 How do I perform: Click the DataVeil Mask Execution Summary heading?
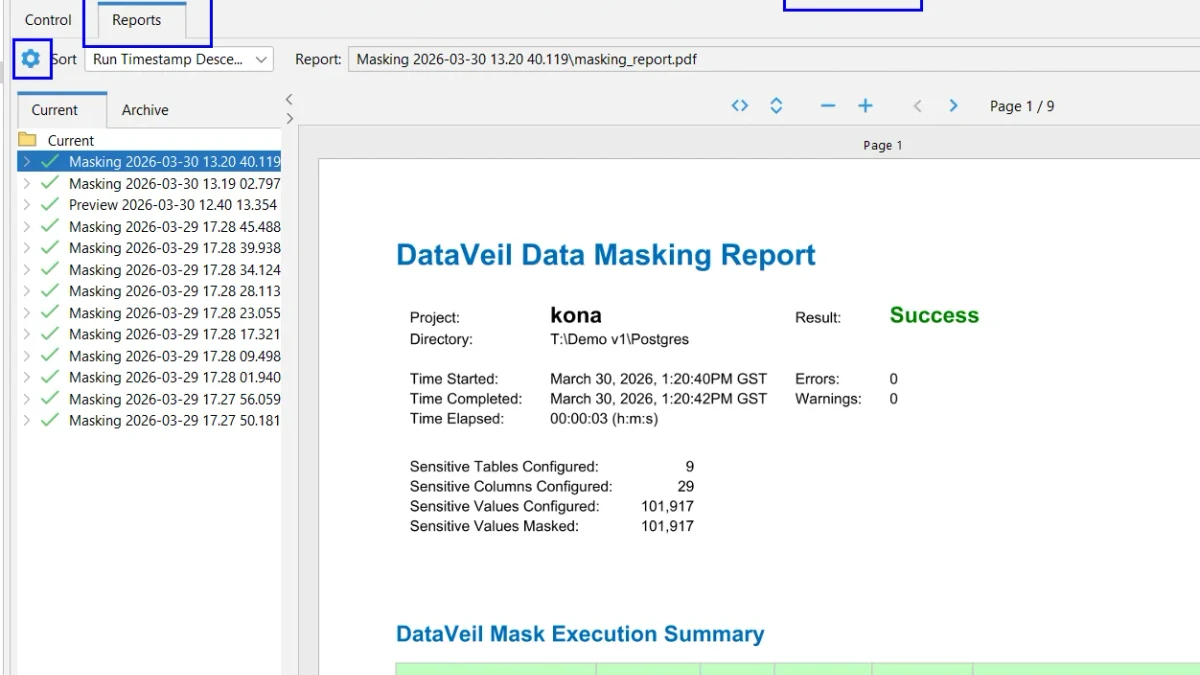tap(580, 634)
